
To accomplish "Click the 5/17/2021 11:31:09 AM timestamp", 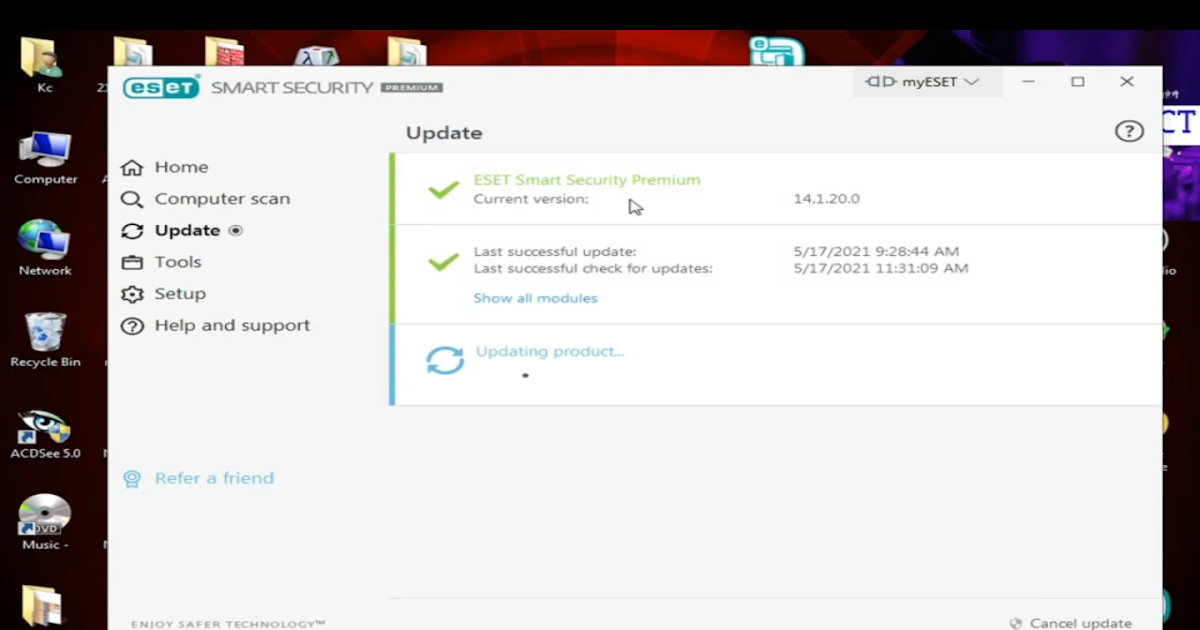I will click(x=881, y=268).
